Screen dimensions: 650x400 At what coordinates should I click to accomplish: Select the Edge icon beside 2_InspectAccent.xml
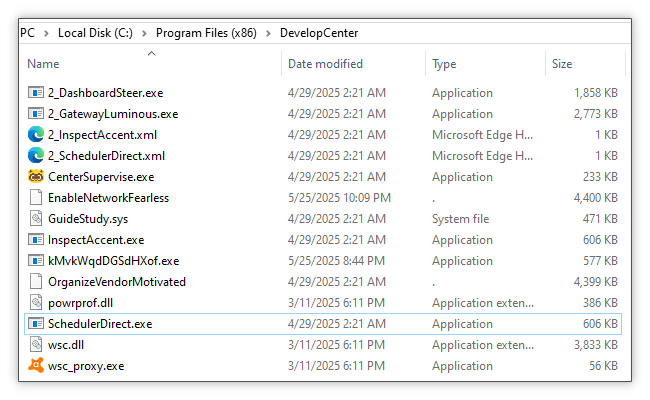[36, 135]
